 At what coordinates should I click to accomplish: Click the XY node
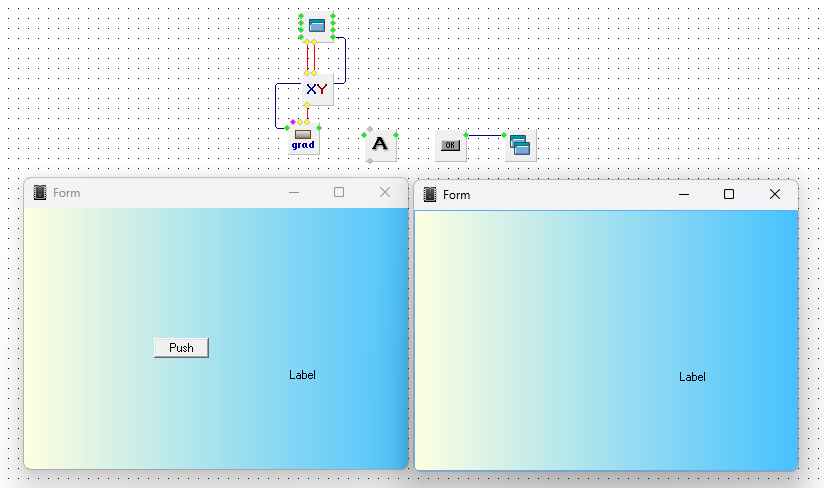click(x=317, y=90)
